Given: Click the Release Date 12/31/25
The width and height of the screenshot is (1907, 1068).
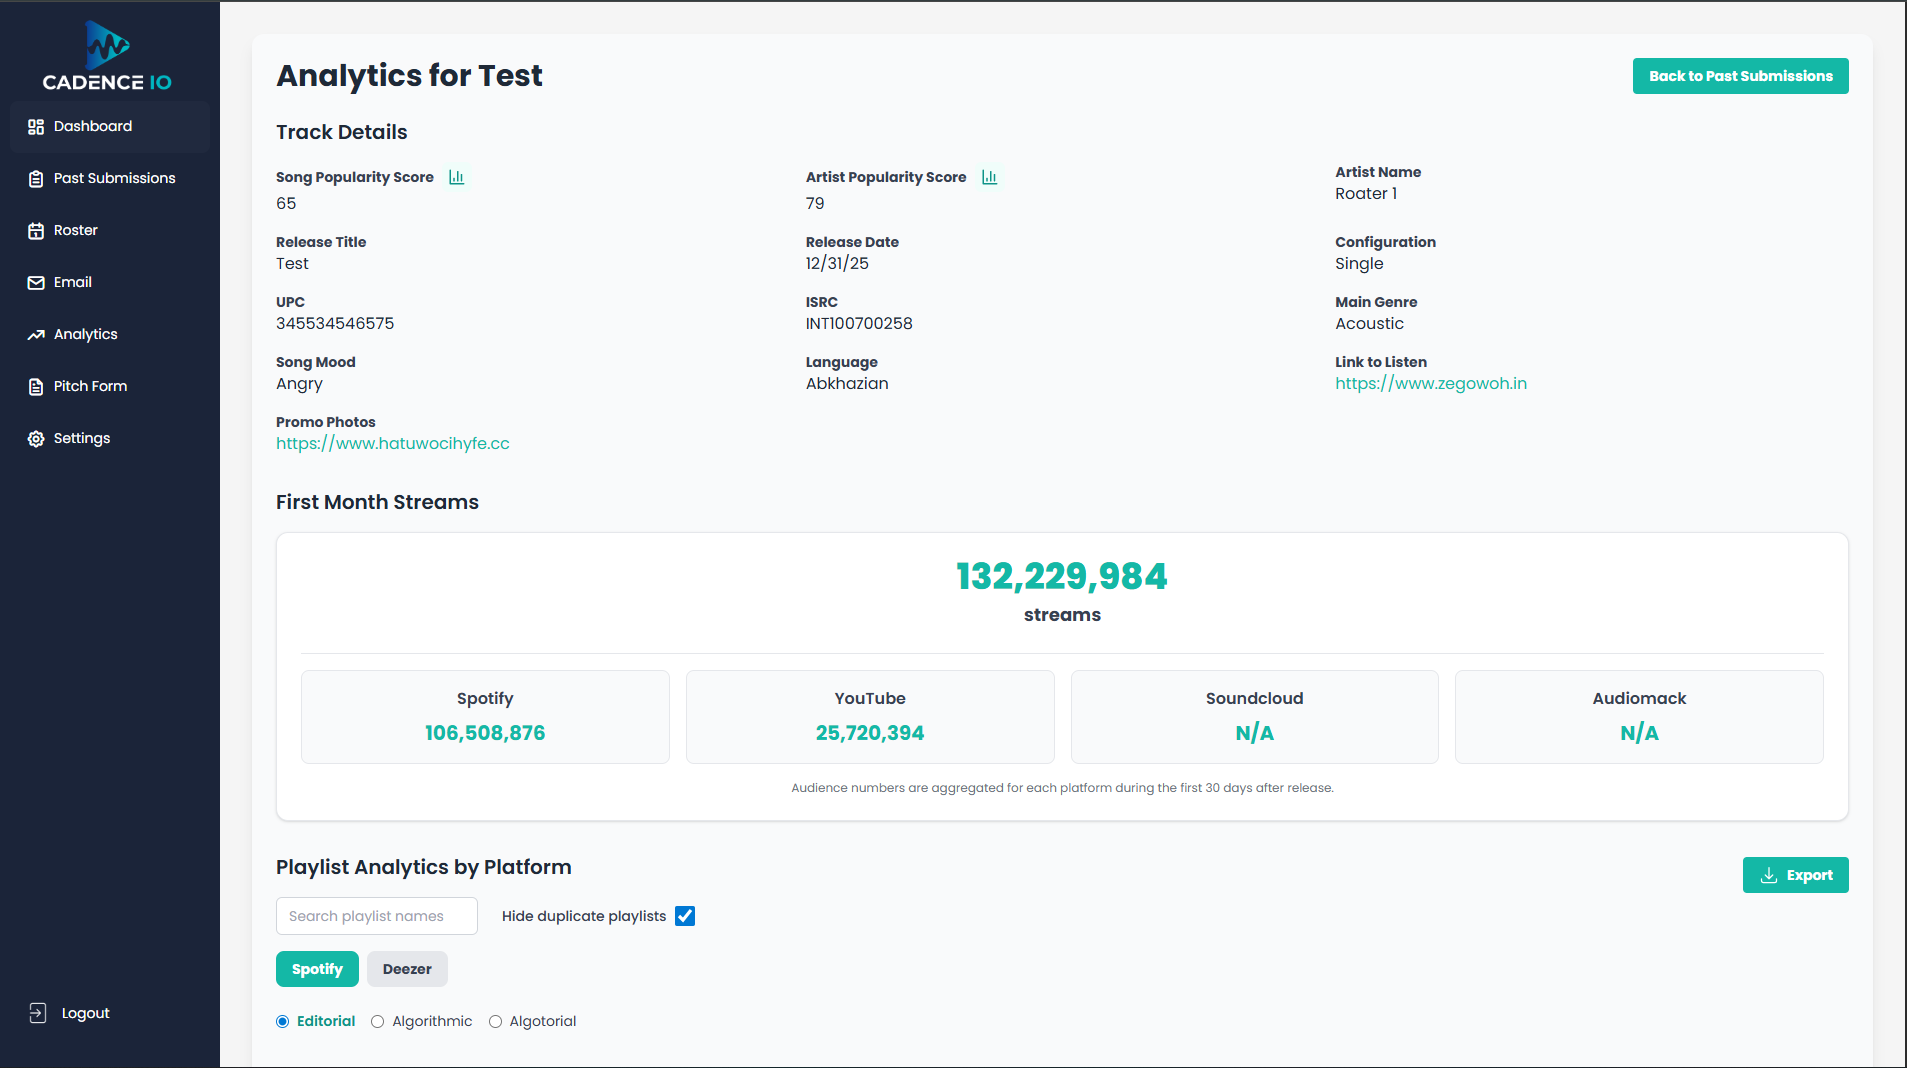Looking at the screenshot, I should point(837,263).
